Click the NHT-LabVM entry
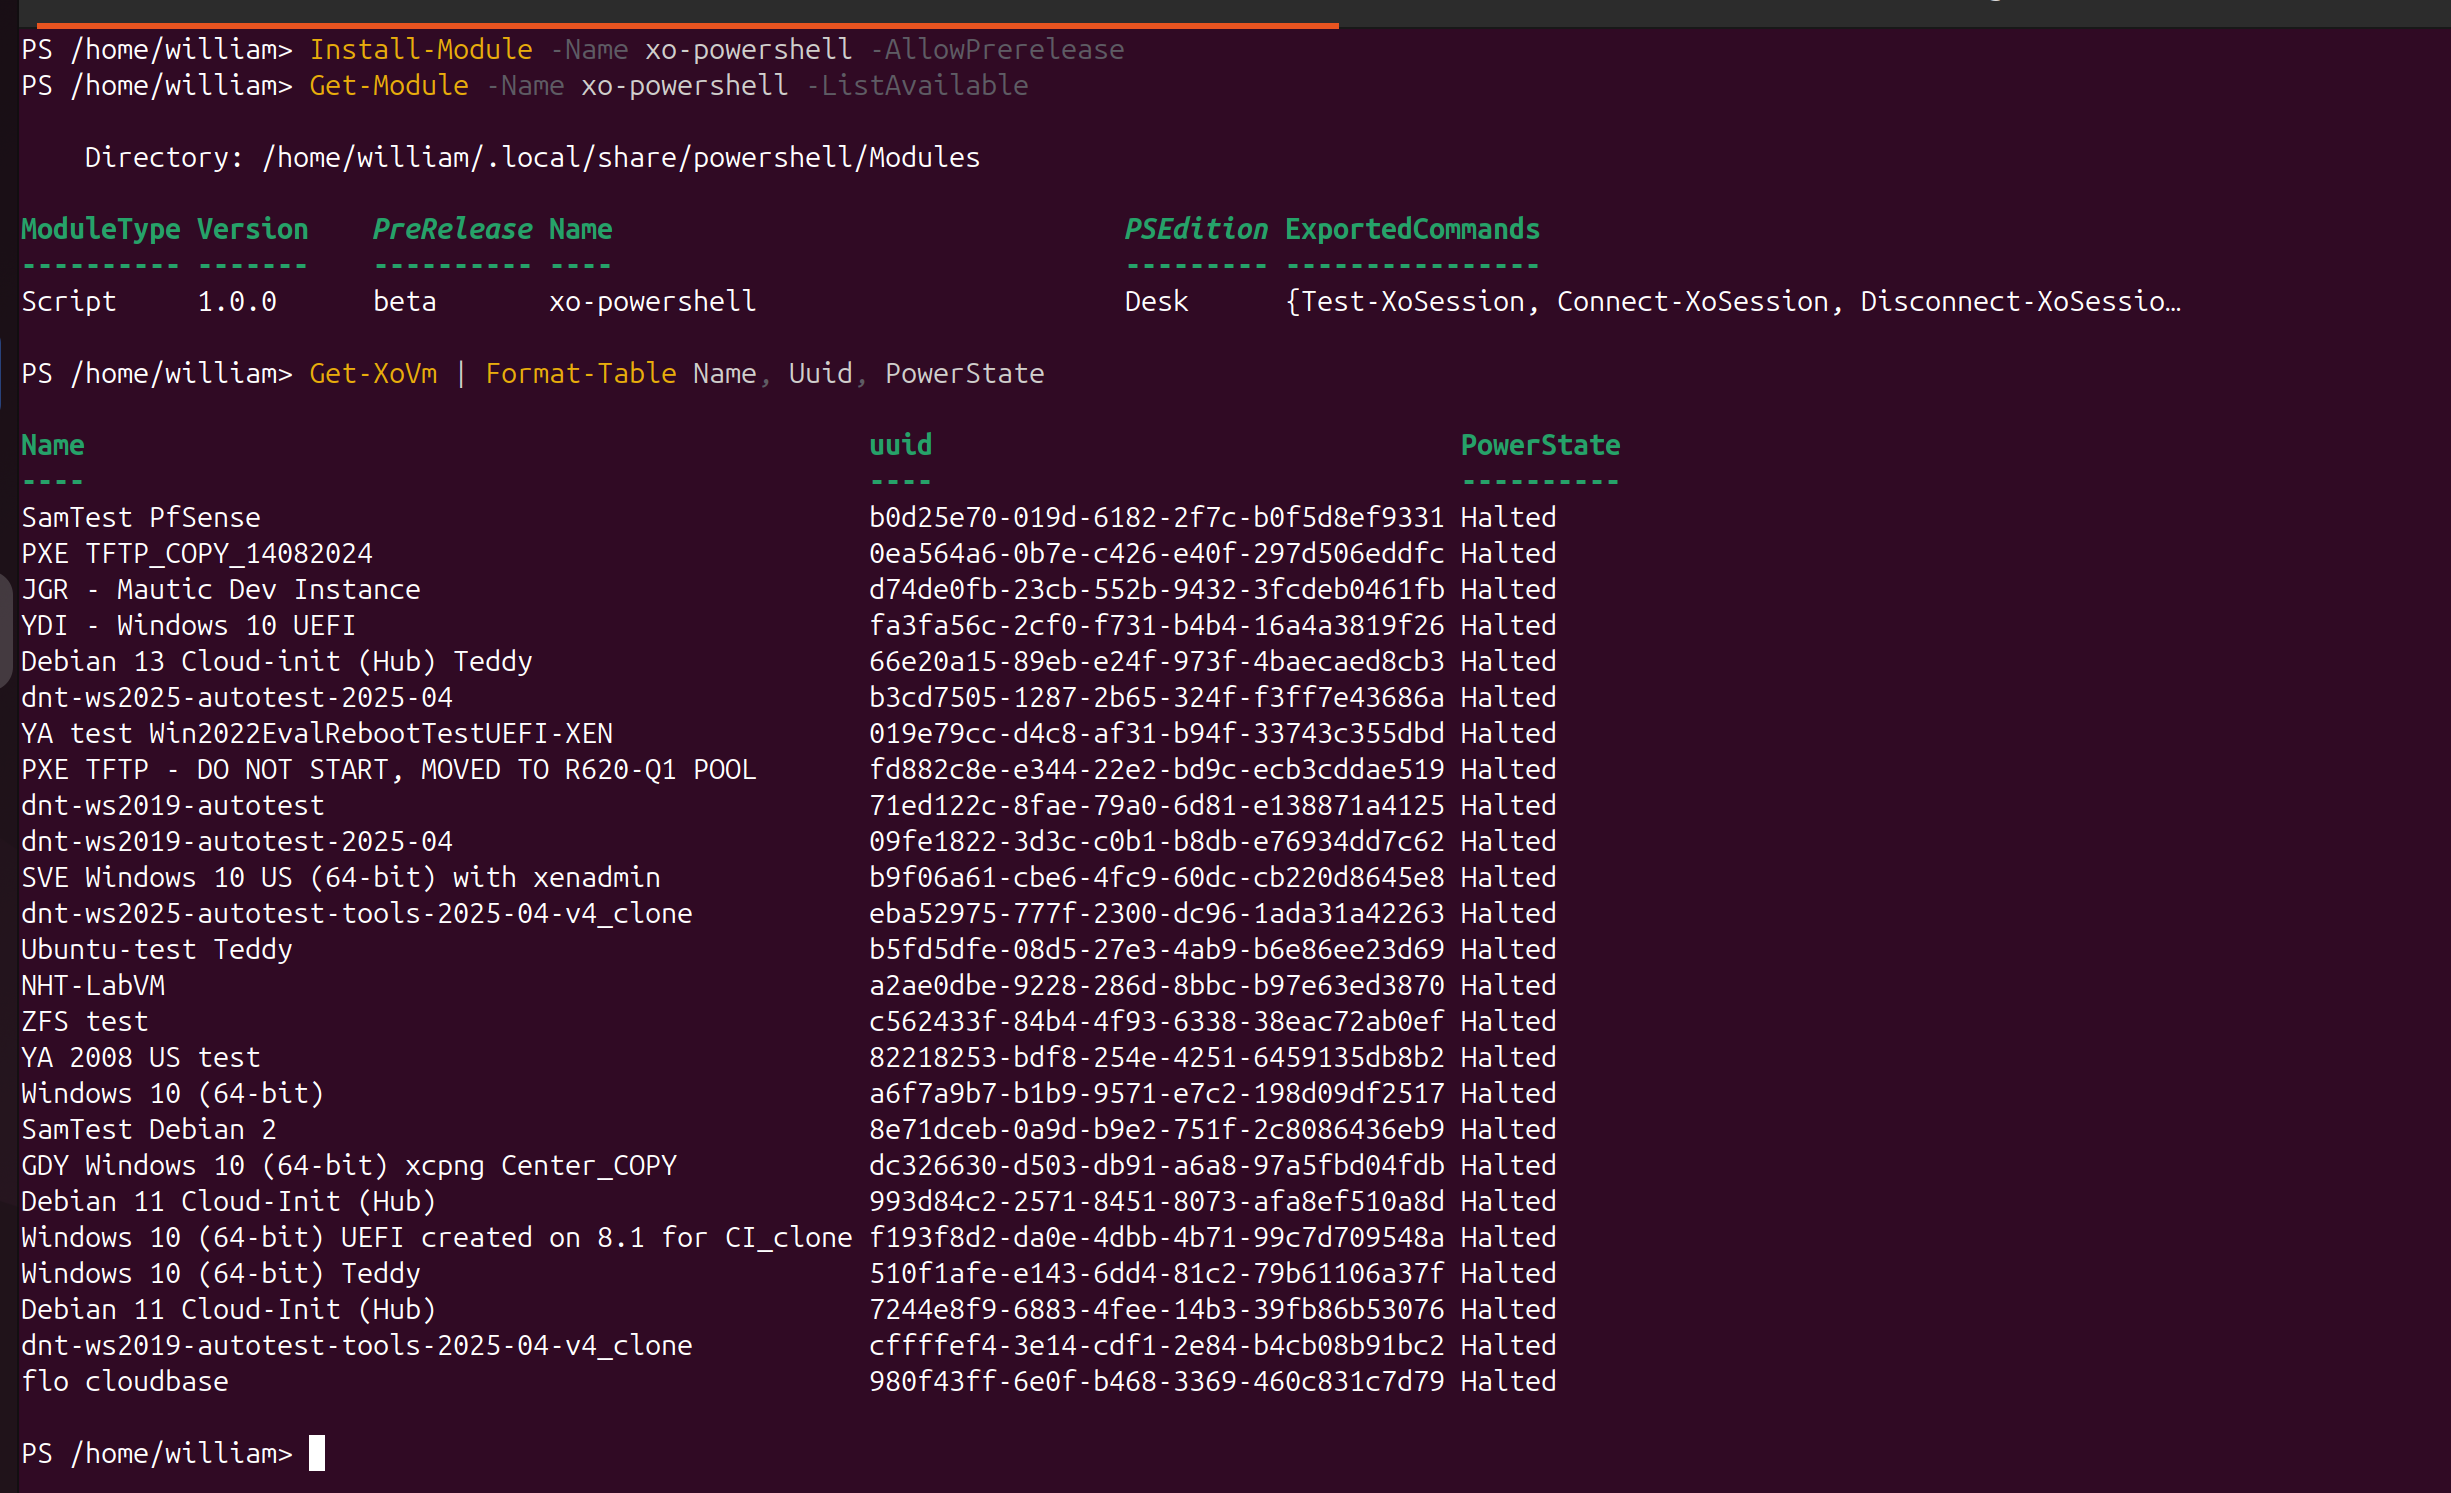Screen dimensions: 2451x1493 (x=93, y=985)
